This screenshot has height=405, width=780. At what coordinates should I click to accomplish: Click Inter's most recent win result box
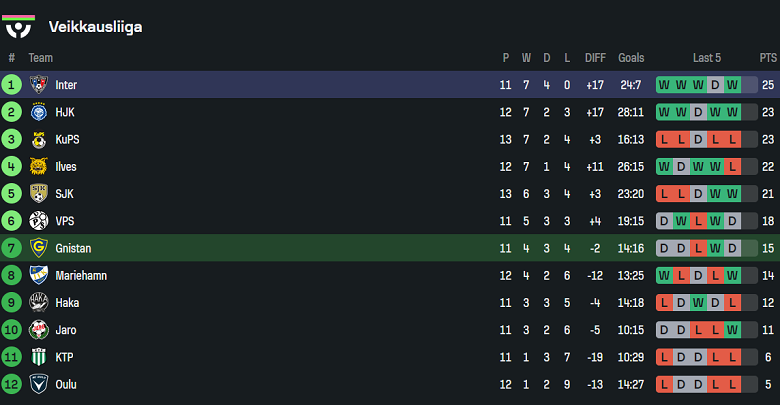(x=732, y=85)
